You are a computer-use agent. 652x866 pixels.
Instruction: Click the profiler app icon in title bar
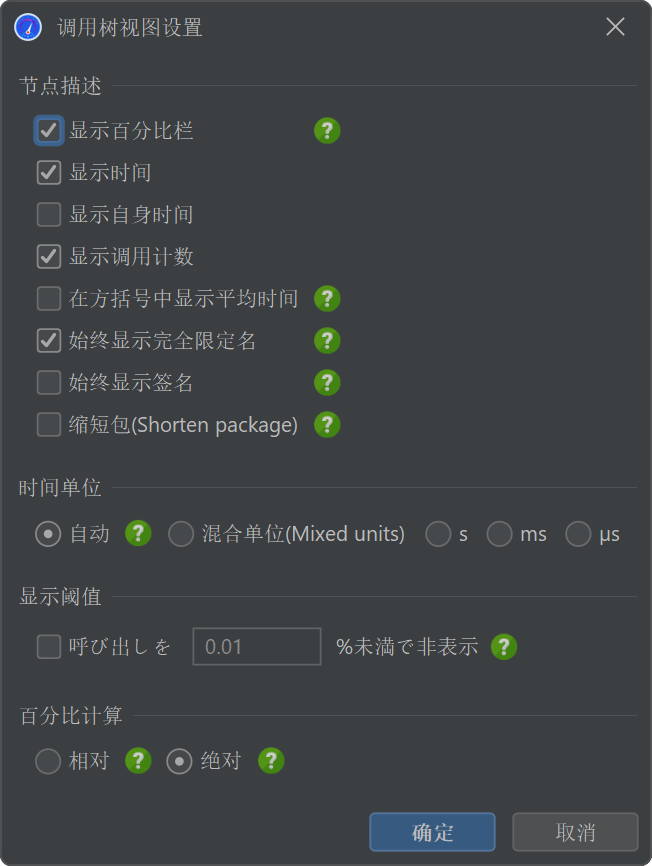coord(28,27)
